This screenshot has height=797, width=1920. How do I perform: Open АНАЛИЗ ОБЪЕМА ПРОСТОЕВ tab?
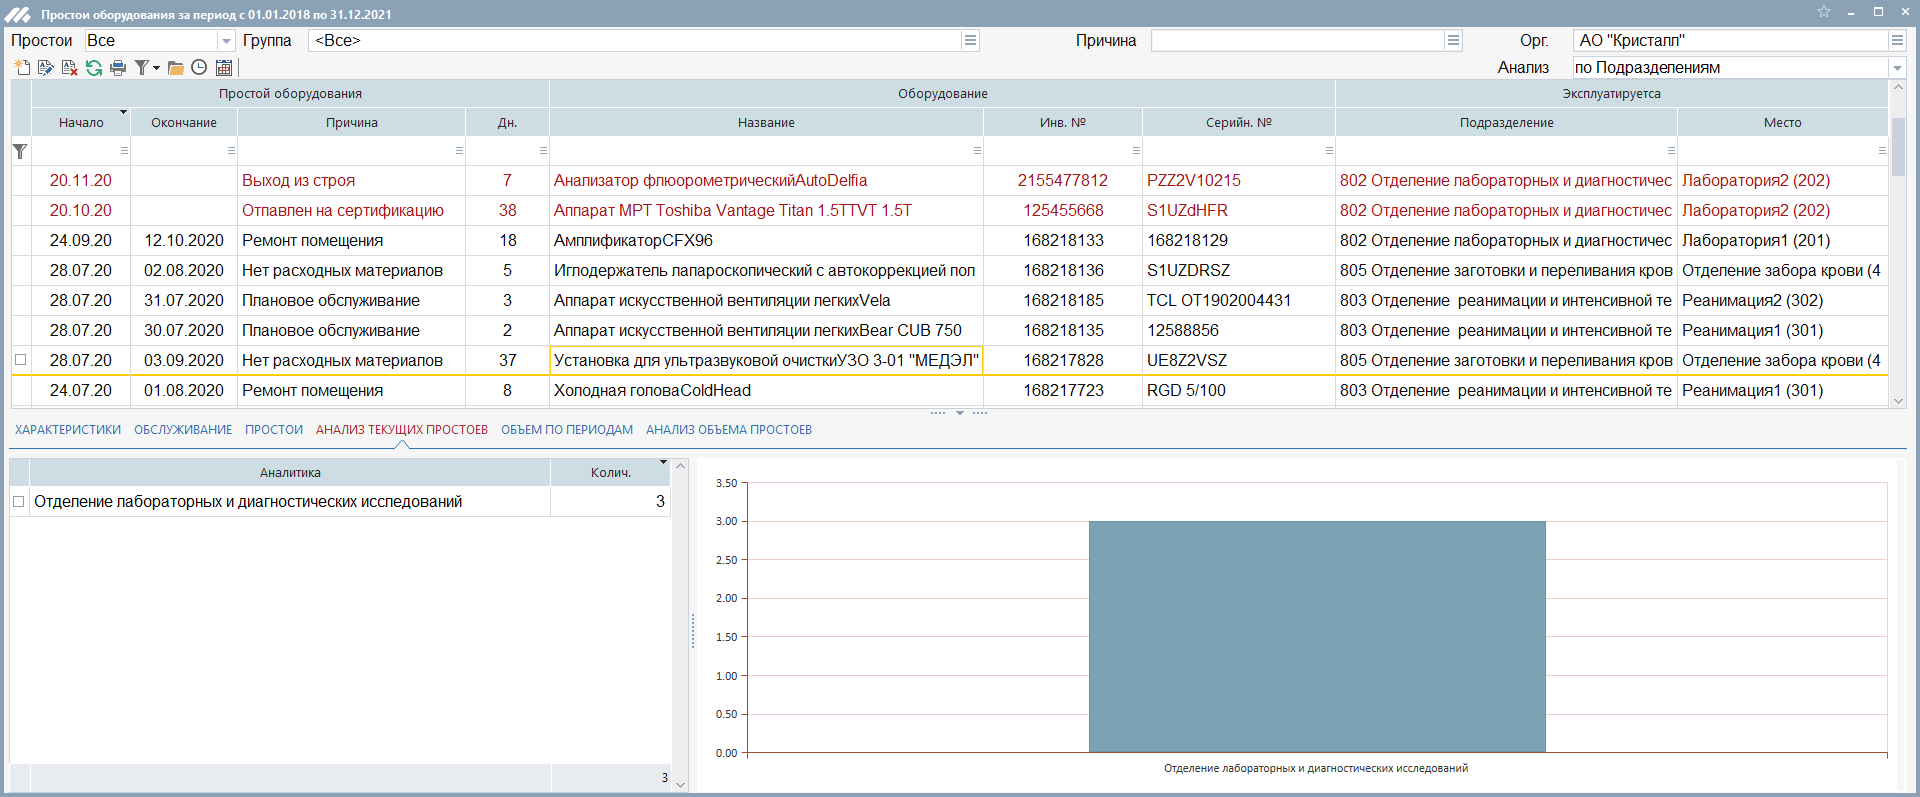(729, 430)
